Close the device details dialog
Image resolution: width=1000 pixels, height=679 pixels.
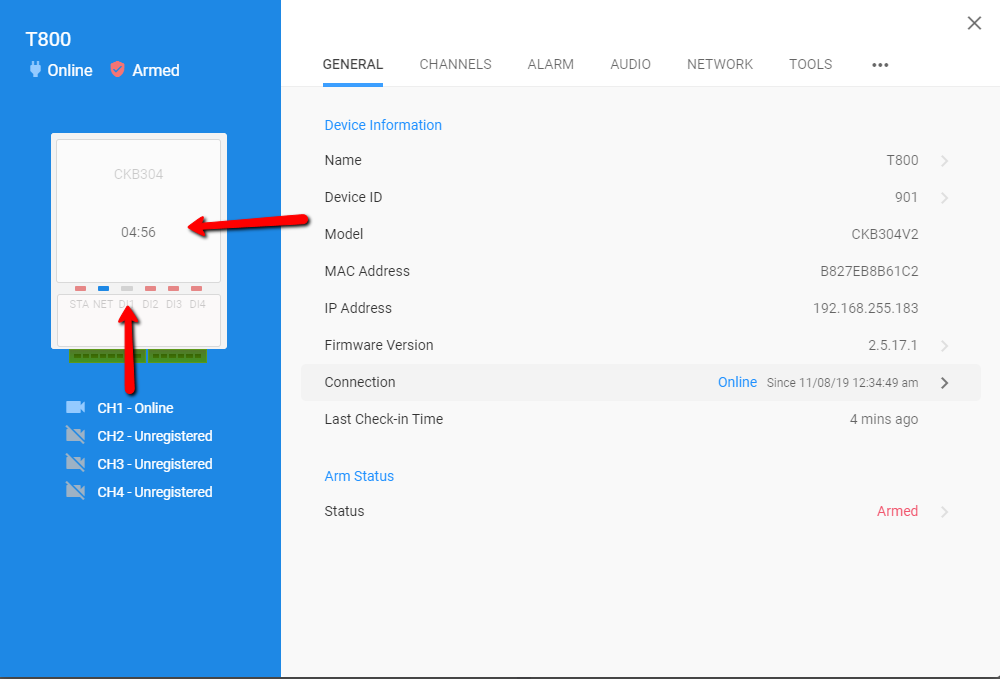[x=974, y=24]
